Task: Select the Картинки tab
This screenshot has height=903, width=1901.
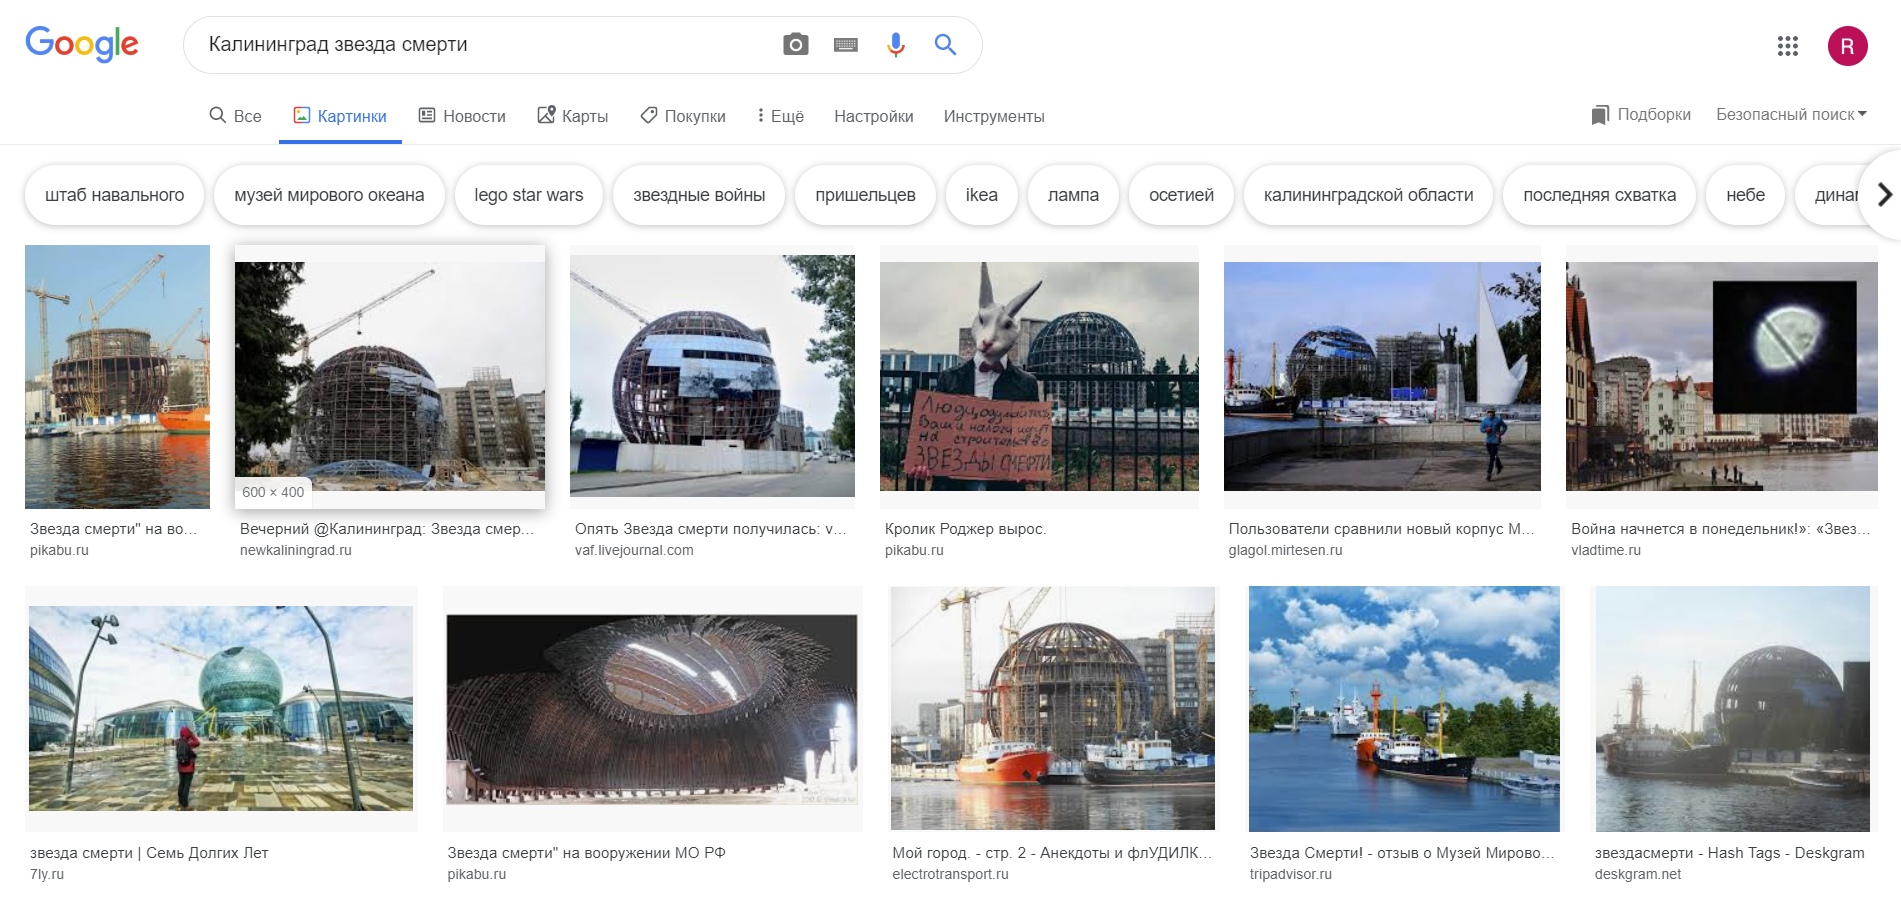Action: 340,116
